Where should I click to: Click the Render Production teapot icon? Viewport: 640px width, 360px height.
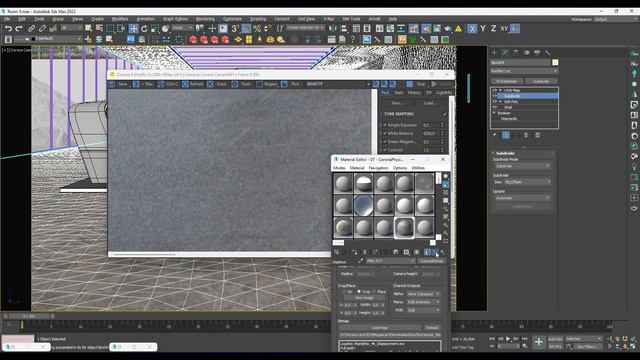tap(448, 29)
